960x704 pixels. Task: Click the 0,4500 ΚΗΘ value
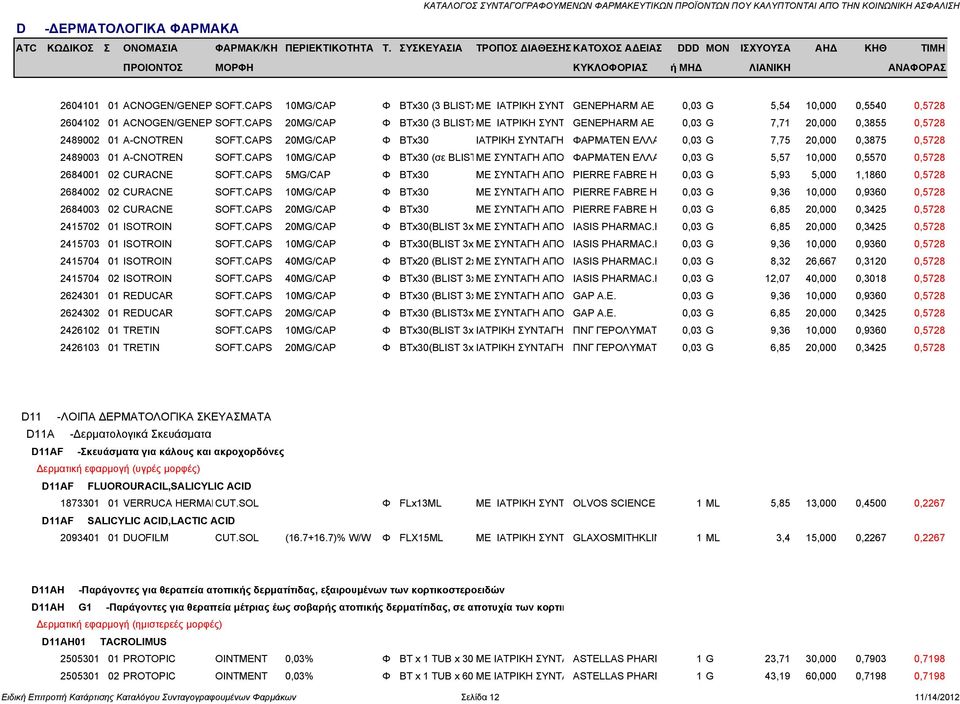coord(871,503)
